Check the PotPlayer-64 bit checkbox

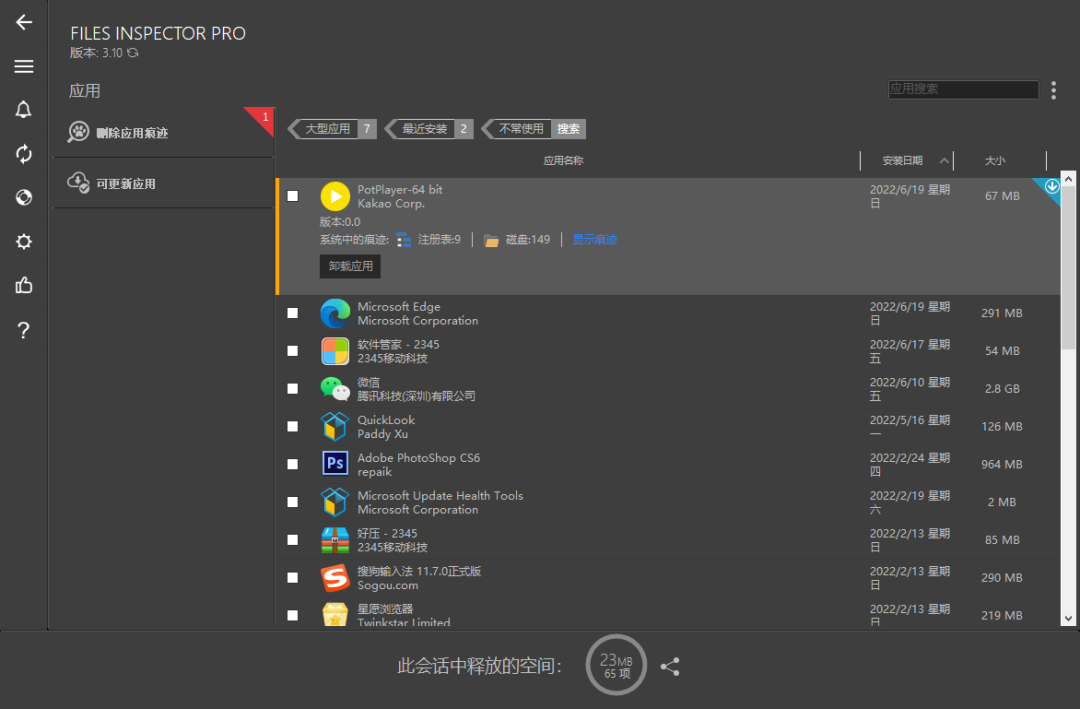293,196
